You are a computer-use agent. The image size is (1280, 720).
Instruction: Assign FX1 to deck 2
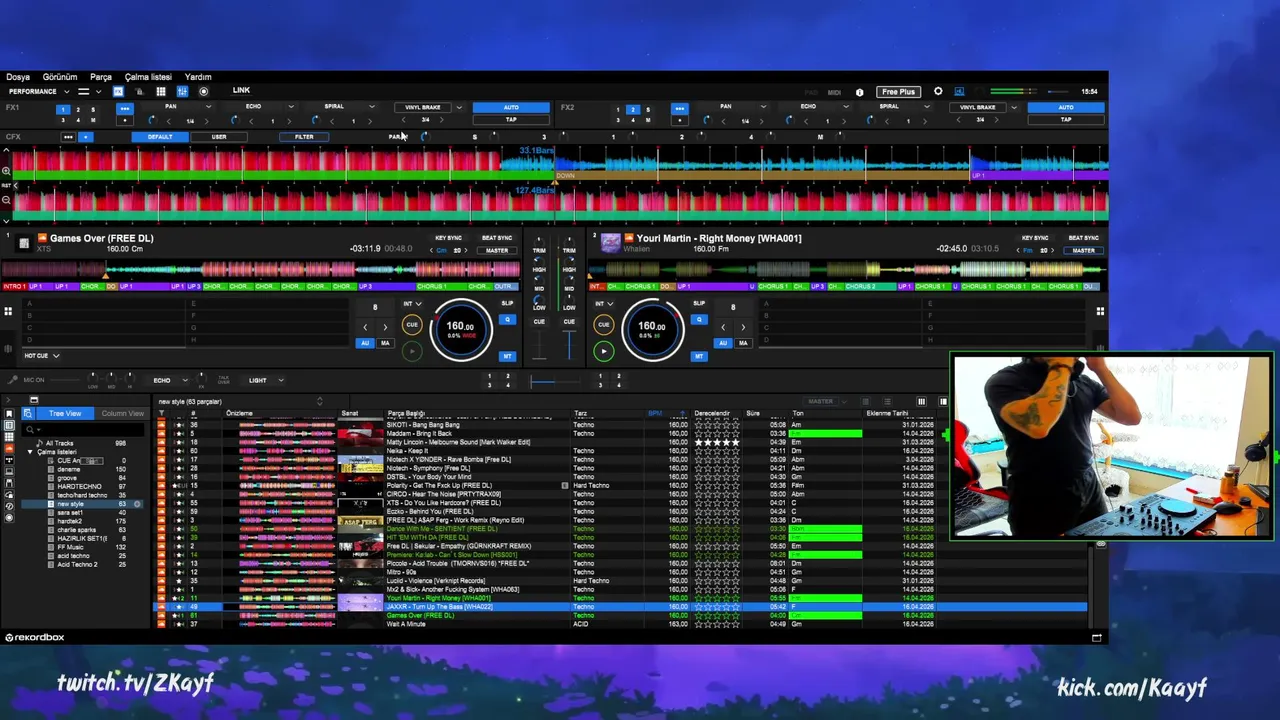[x=79, y=109]
